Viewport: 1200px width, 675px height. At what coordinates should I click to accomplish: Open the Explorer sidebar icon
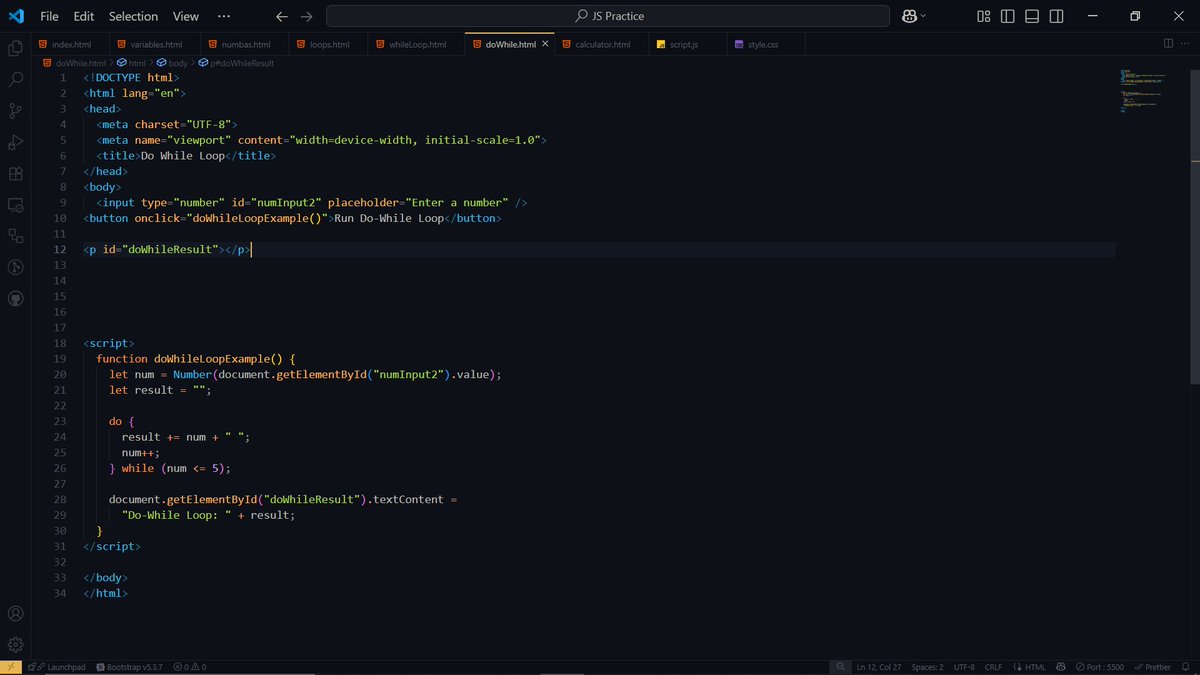(x=15, y=47)
